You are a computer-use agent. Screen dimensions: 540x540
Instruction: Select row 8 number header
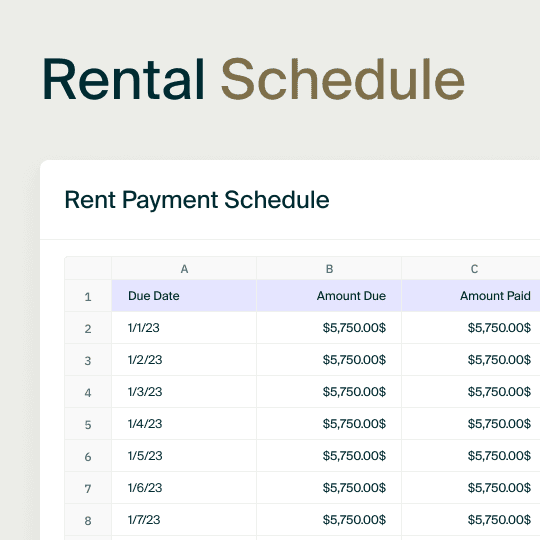tap(88, 520)
